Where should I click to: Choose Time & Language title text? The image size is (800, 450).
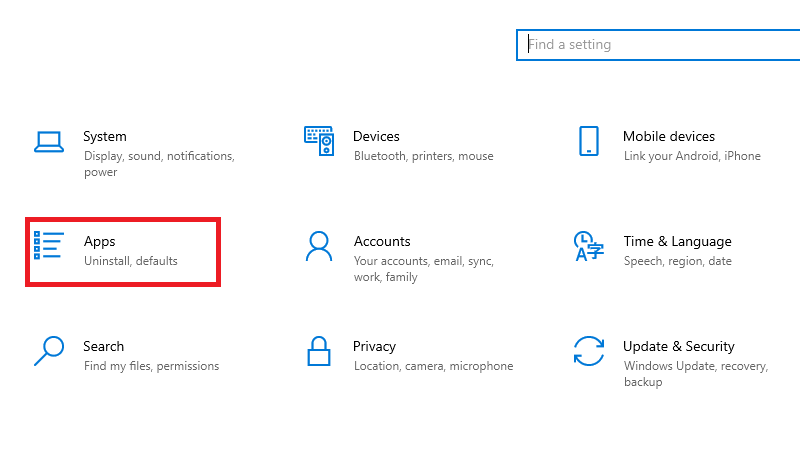pos(677,241)
